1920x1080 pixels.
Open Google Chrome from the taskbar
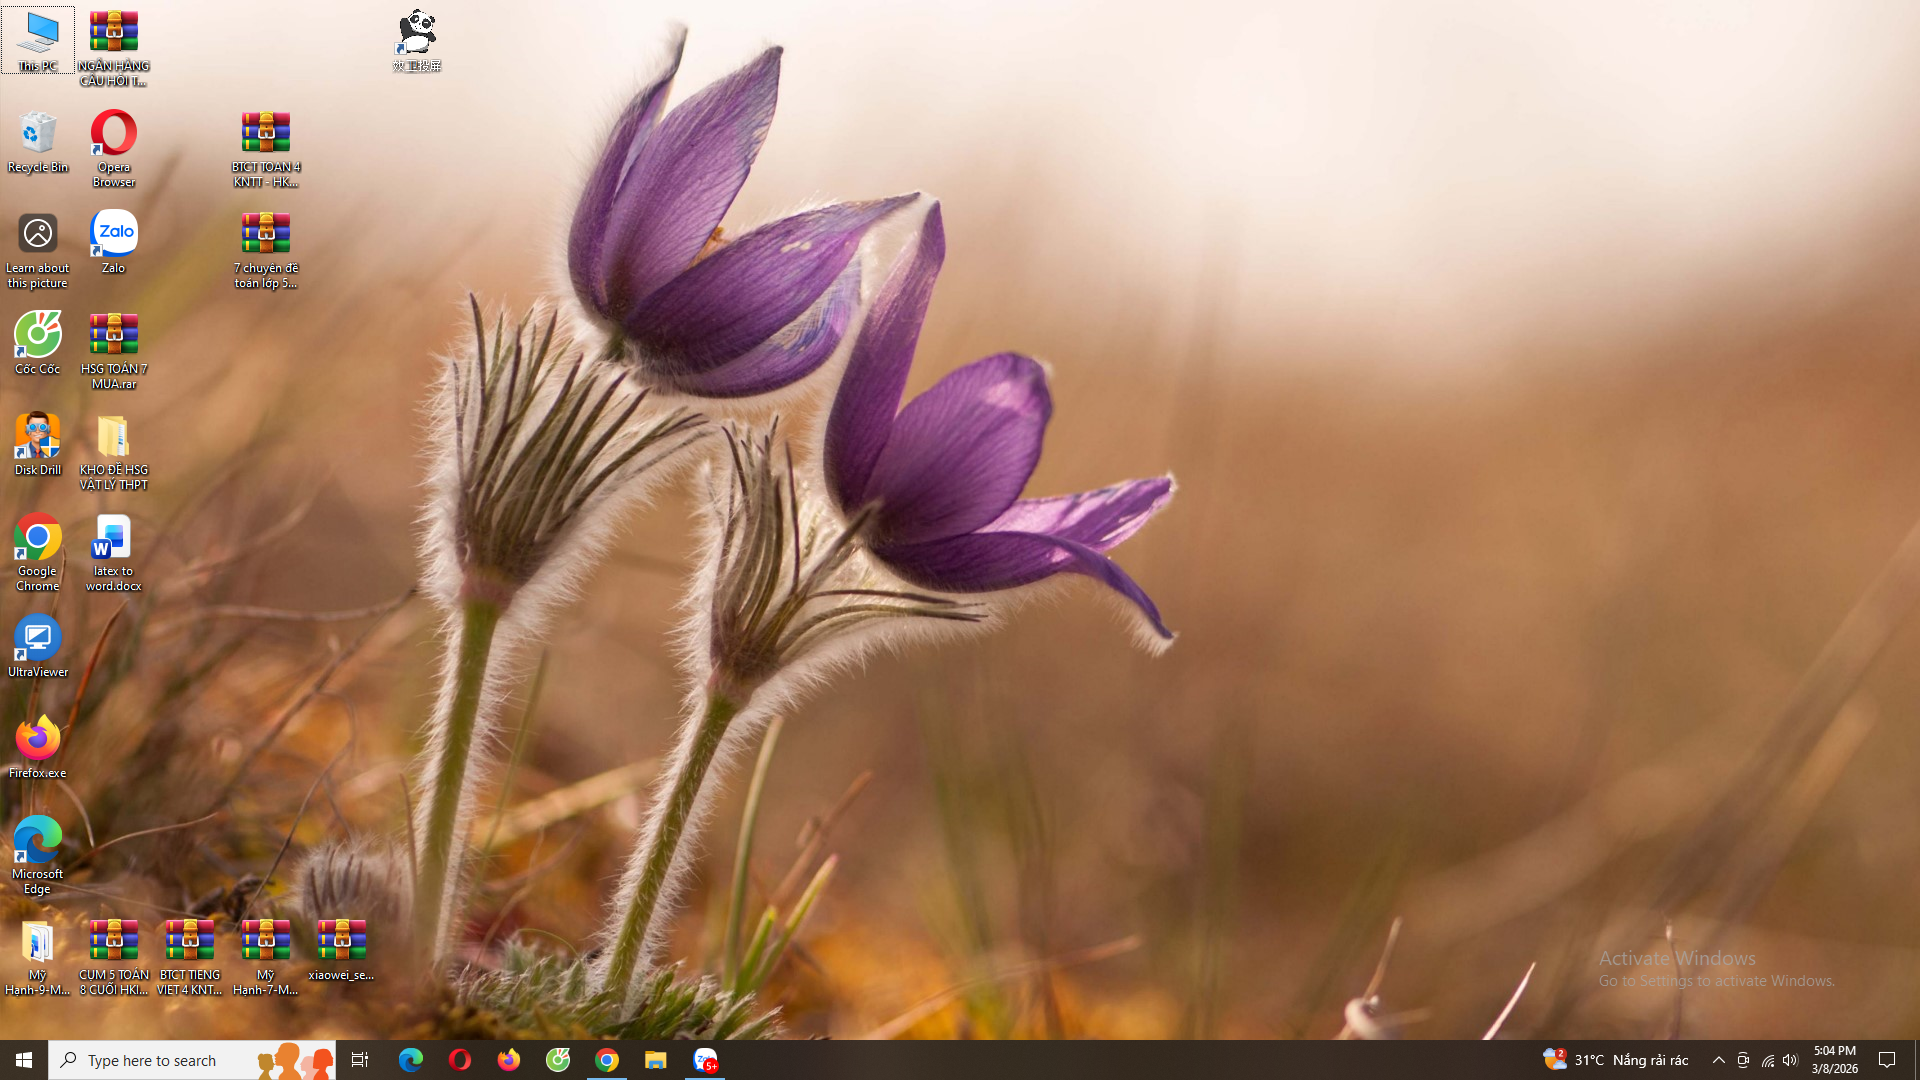(x=607, y=1060)
